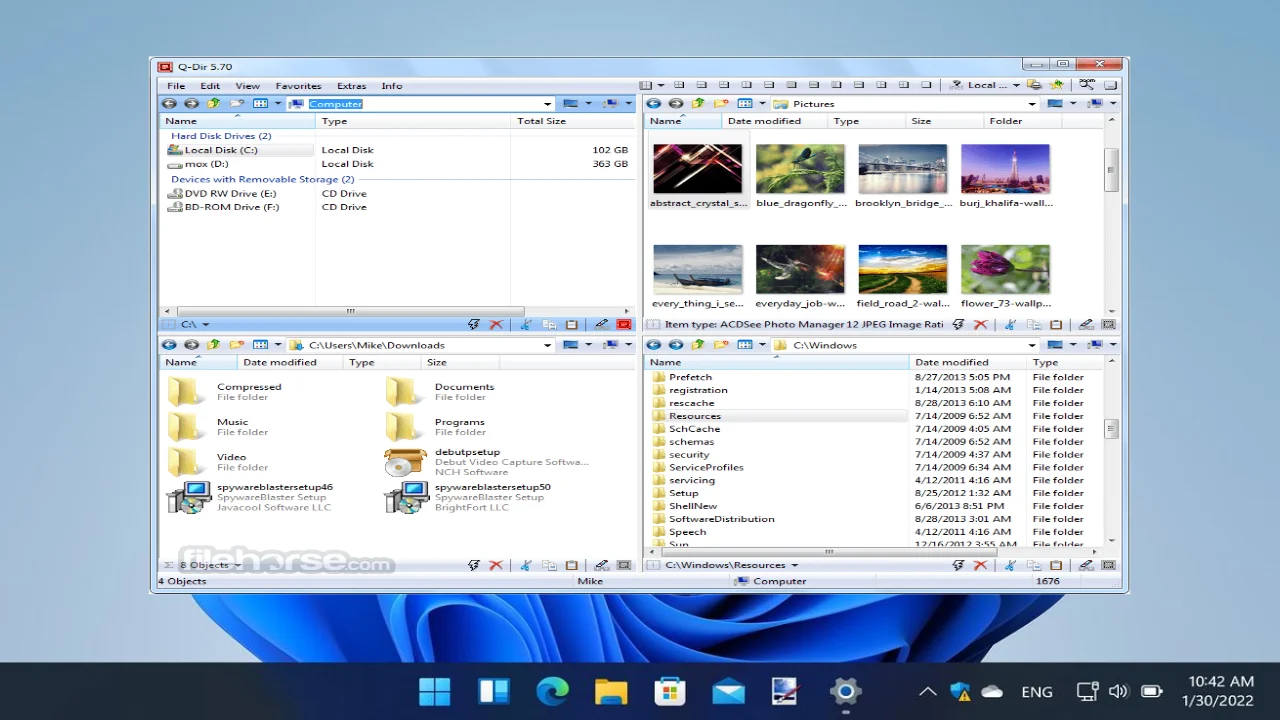
Task: Click copy icon under Computer pane
Action: (x=549, y=325)
